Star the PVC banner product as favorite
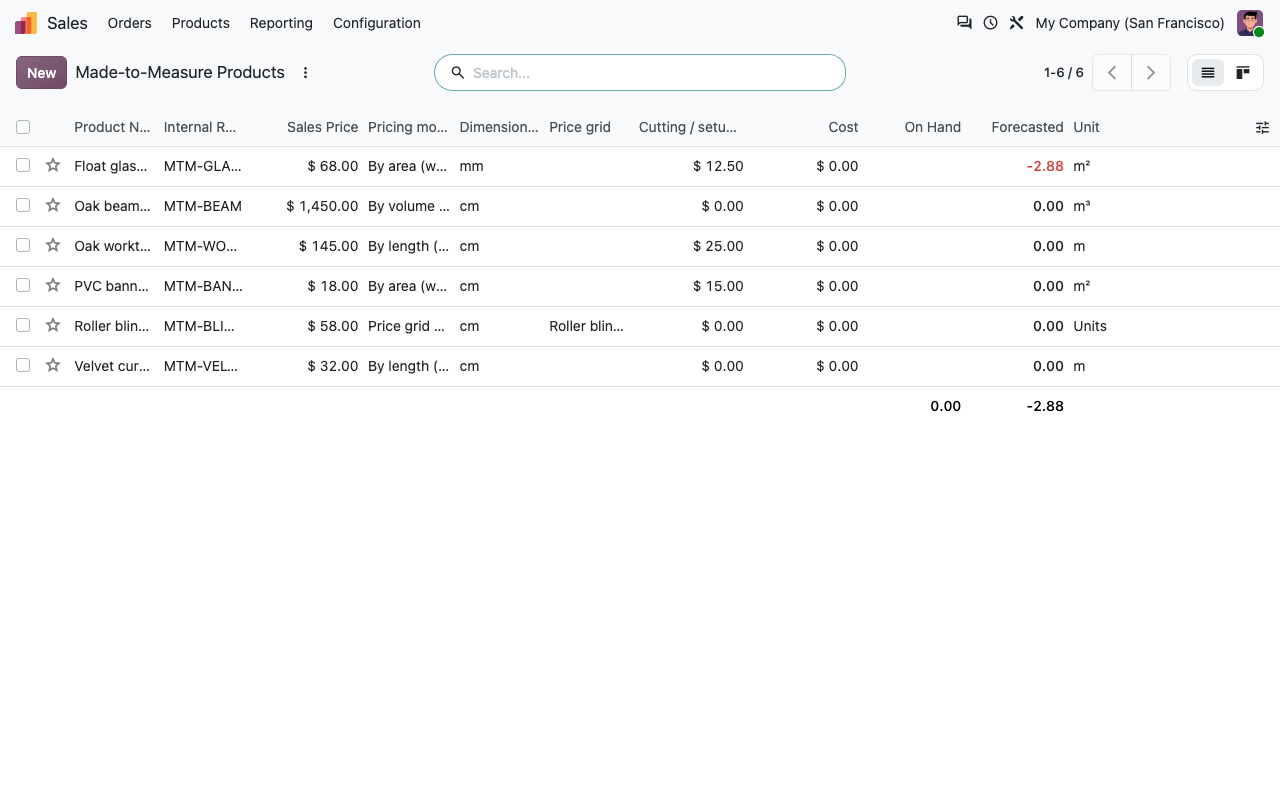1280x800 pixels. tap(53, 285)
